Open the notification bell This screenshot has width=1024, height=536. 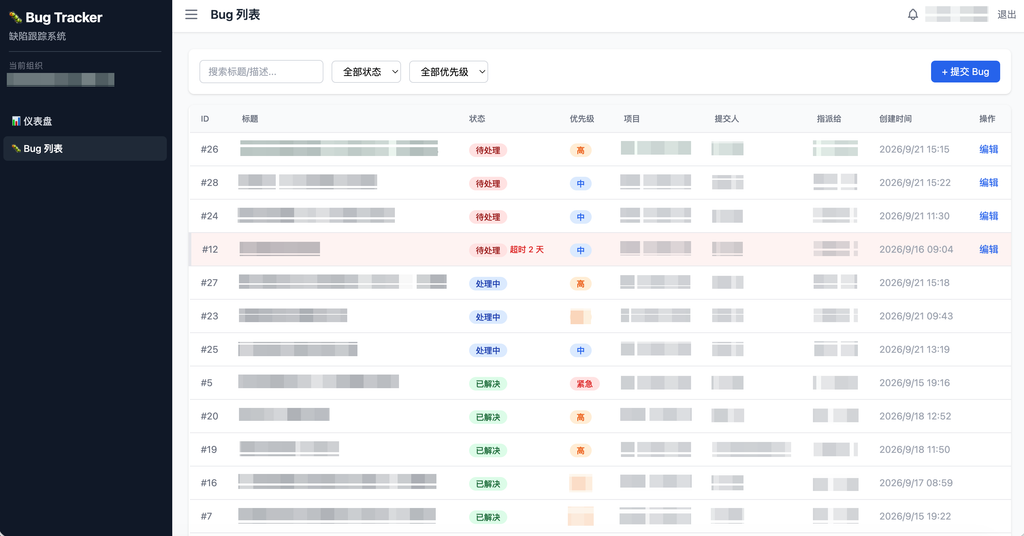pos(913,14)
